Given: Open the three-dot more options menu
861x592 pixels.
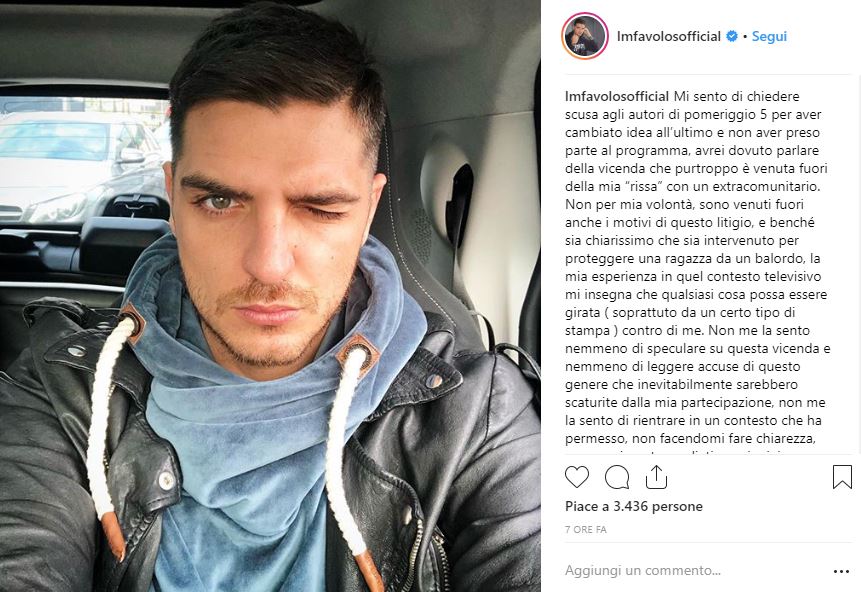Looking at the screenshot, I should [x=841, y=571].
